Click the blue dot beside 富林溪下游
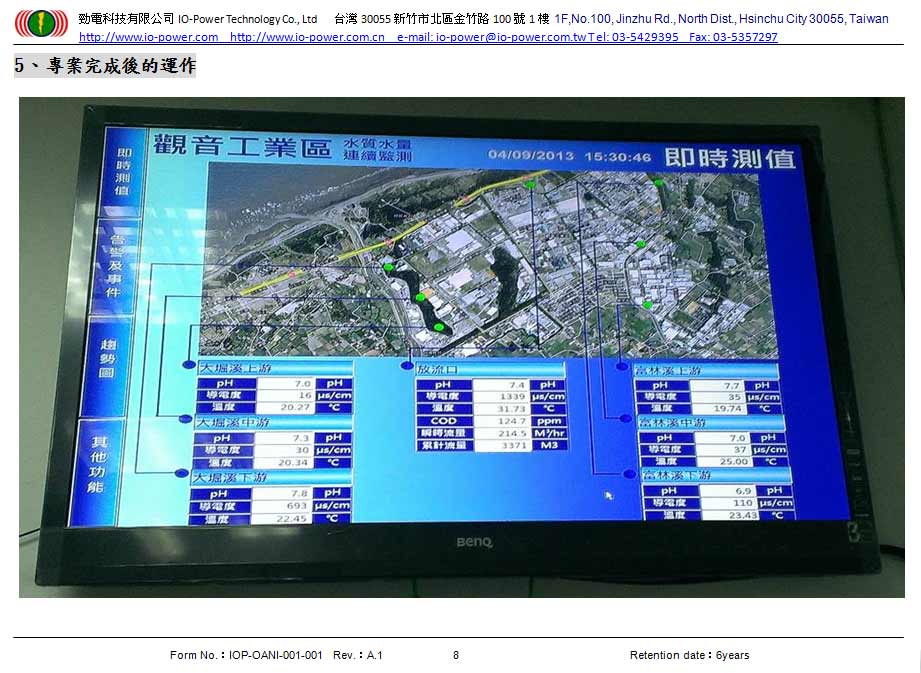Image resolution: width=921 pixels, height=673 pixels. click(629, 473)
